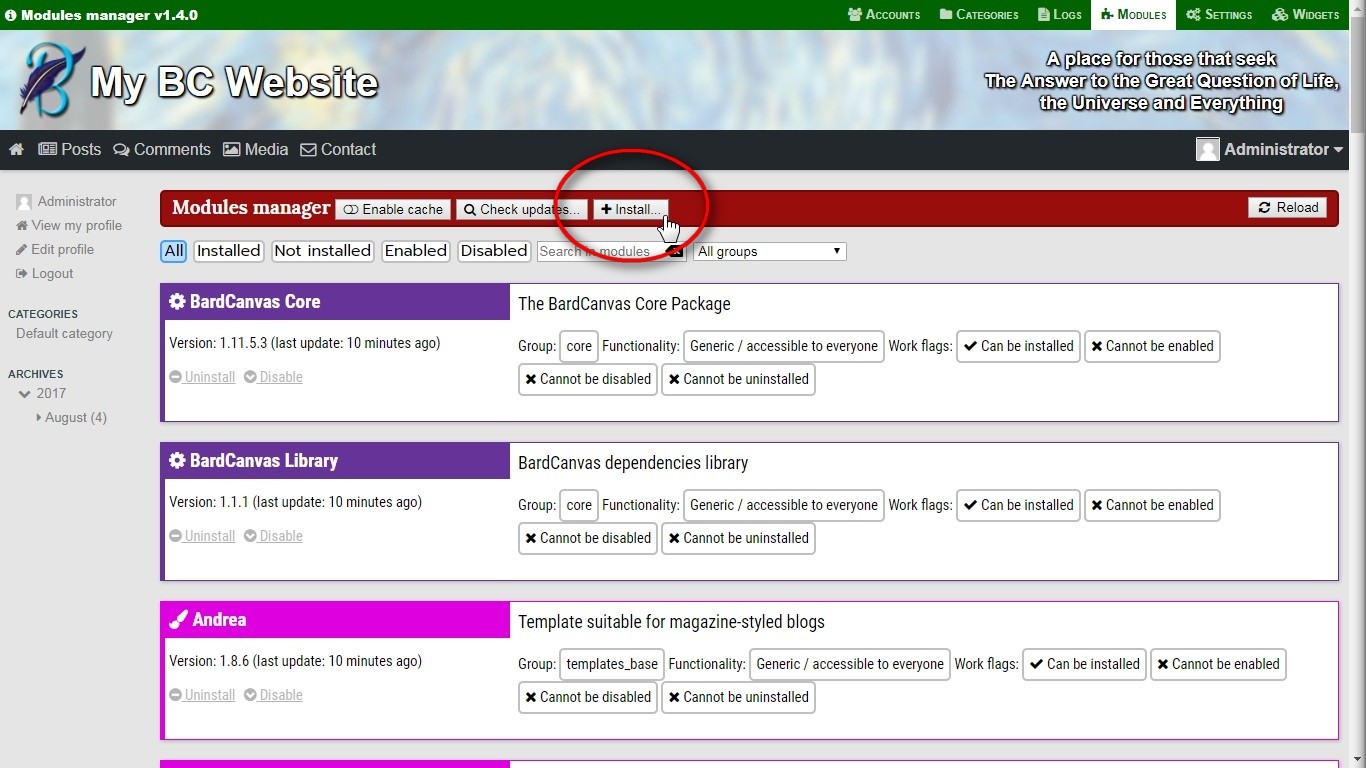Click the BardCanvas Library gear icon
The width and height of the screenshot is (1366, 768).
pyautogui.click(x=177, y=461)
